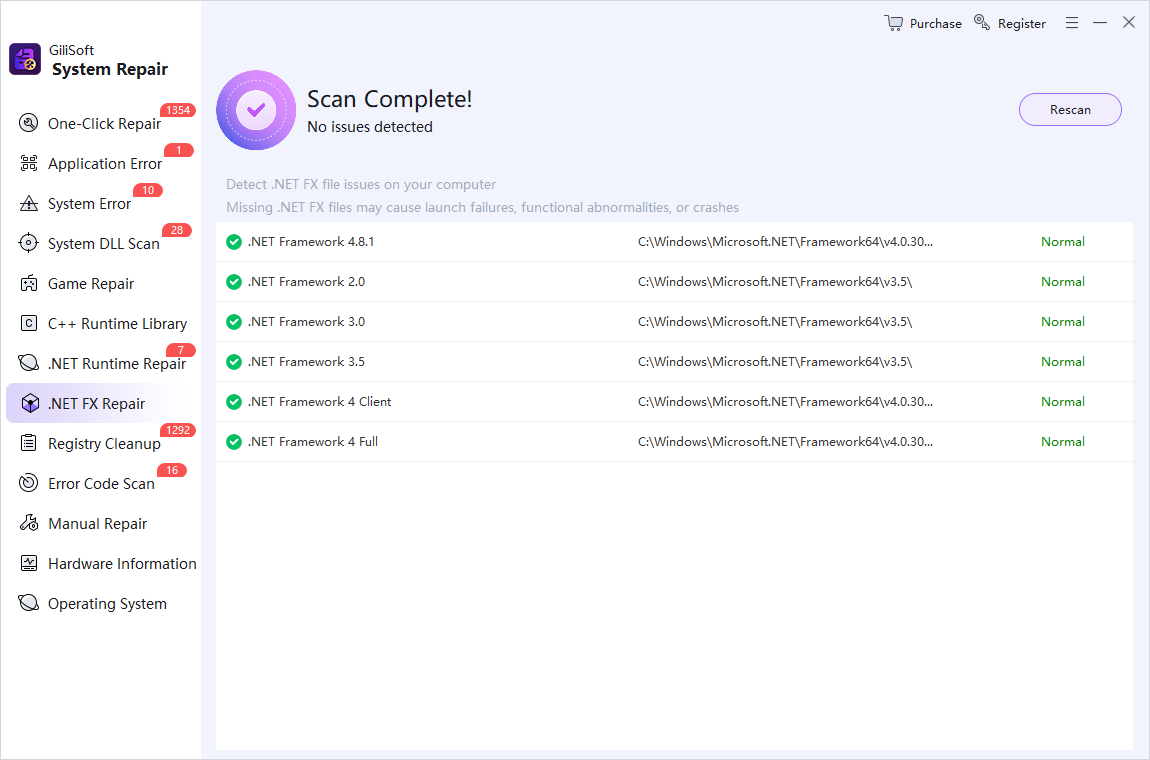
Task: Click the Rescan button
Action: (x=1070, y=109)
